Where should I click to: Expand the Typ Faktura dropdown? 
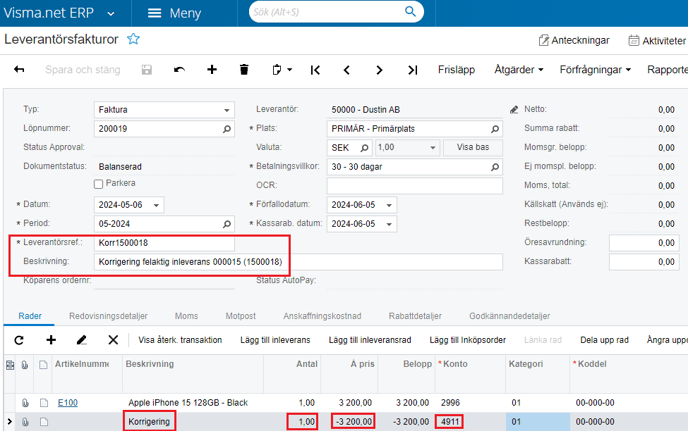[226, 110]
